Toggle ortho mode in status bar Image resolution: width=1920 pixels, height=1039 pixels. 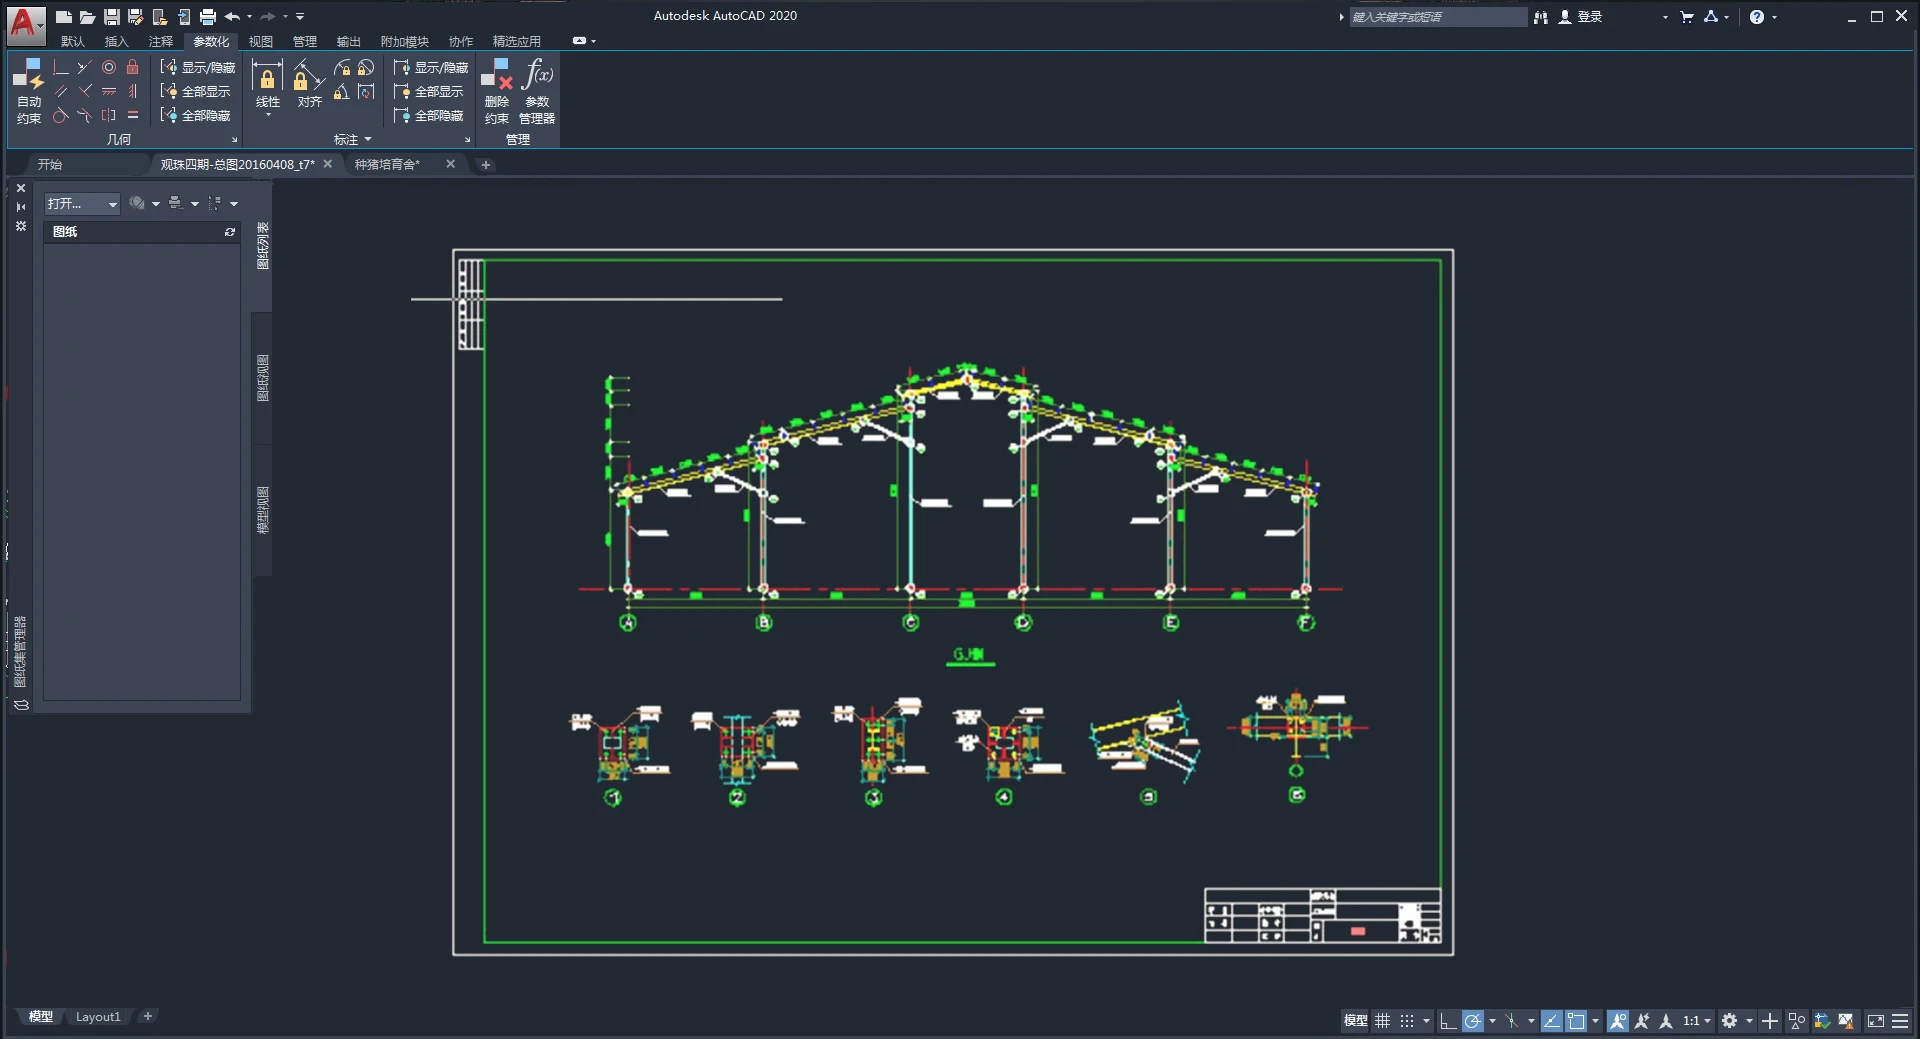pyautogui.click(x=1447, y=1021)
